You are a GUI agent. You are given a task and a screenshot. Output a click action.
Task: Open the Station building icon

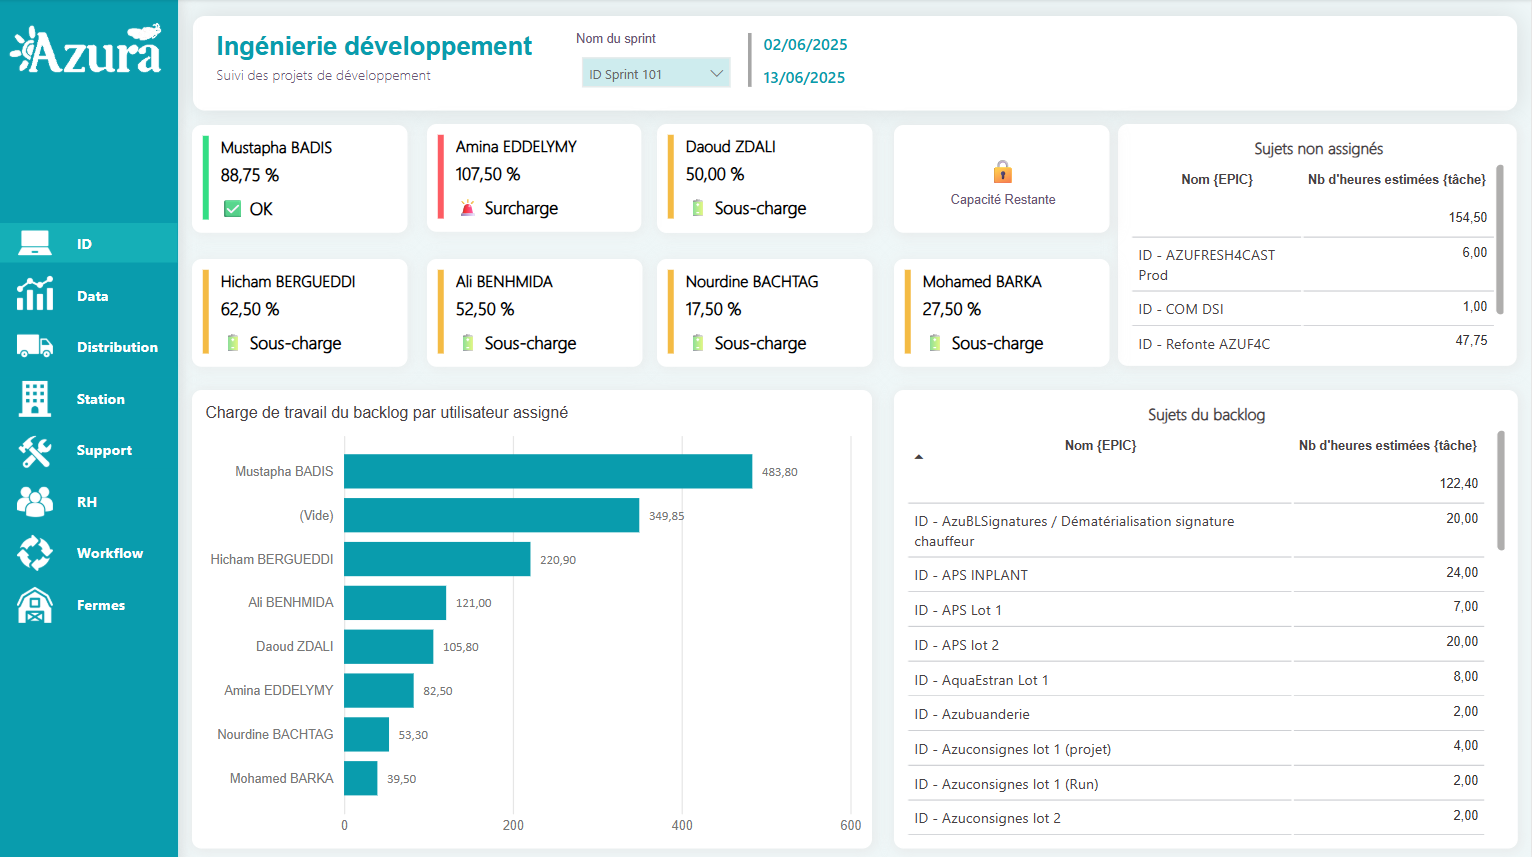click(35, 398)
